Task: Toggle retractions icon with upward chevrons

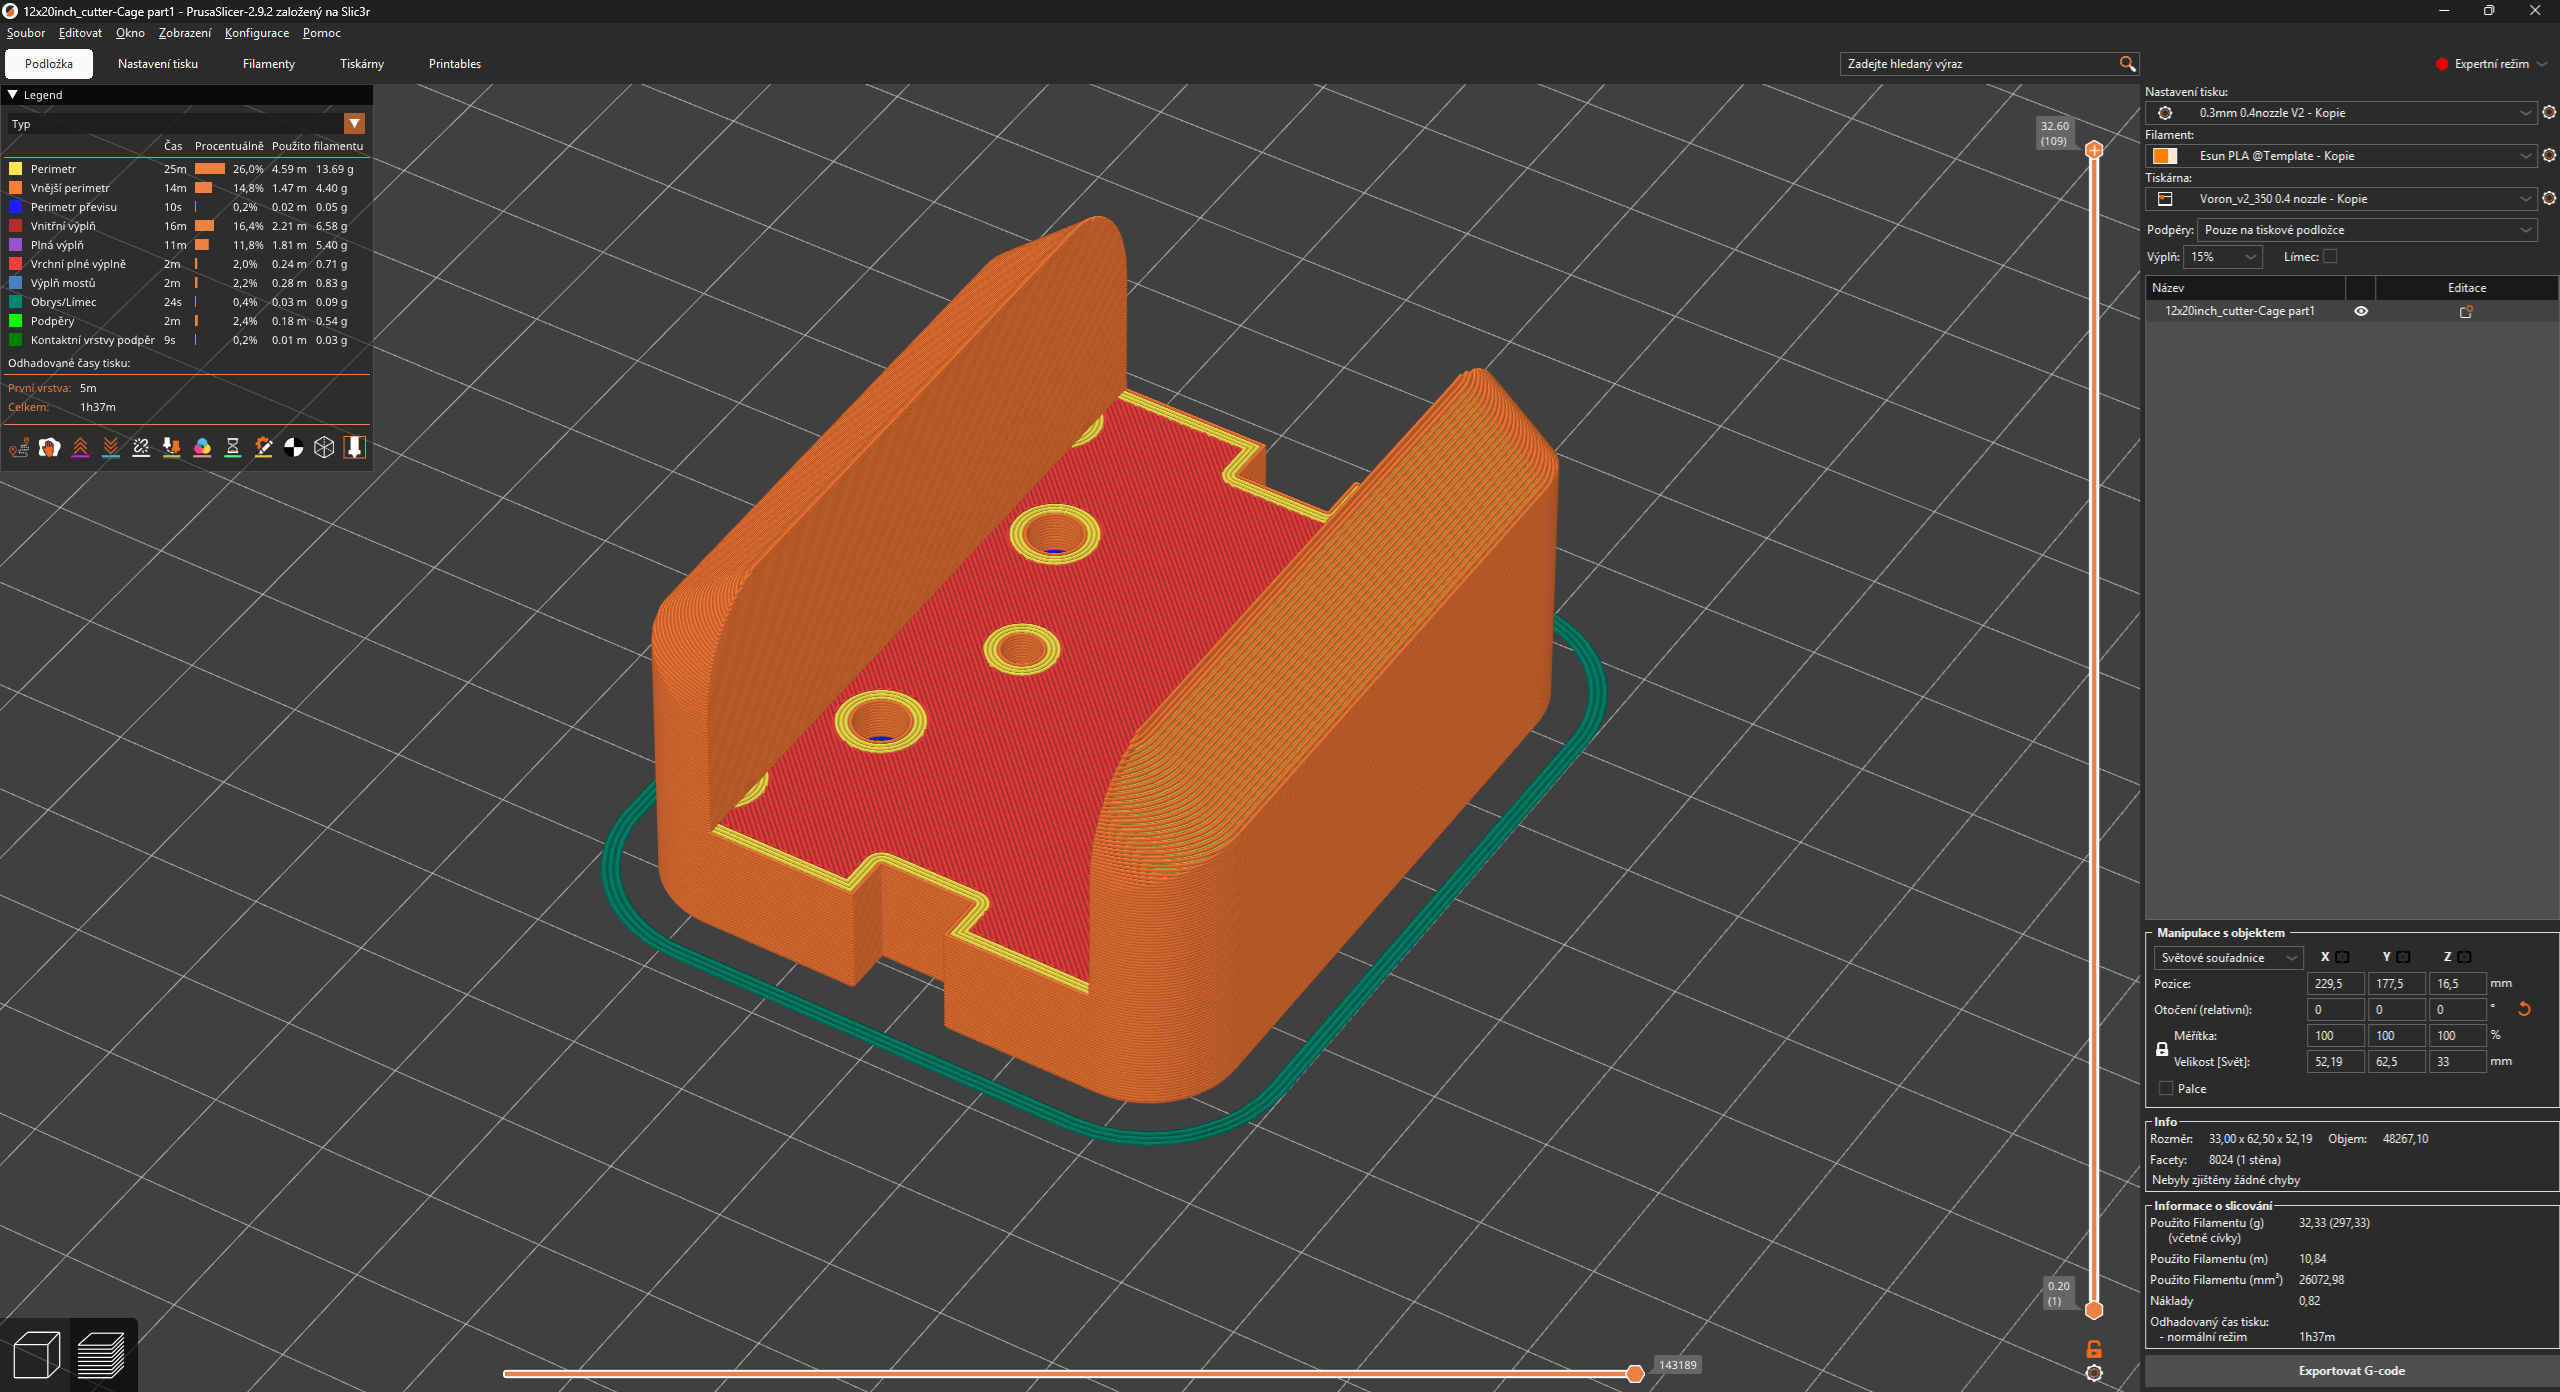Action: click(x=80, y=448)
